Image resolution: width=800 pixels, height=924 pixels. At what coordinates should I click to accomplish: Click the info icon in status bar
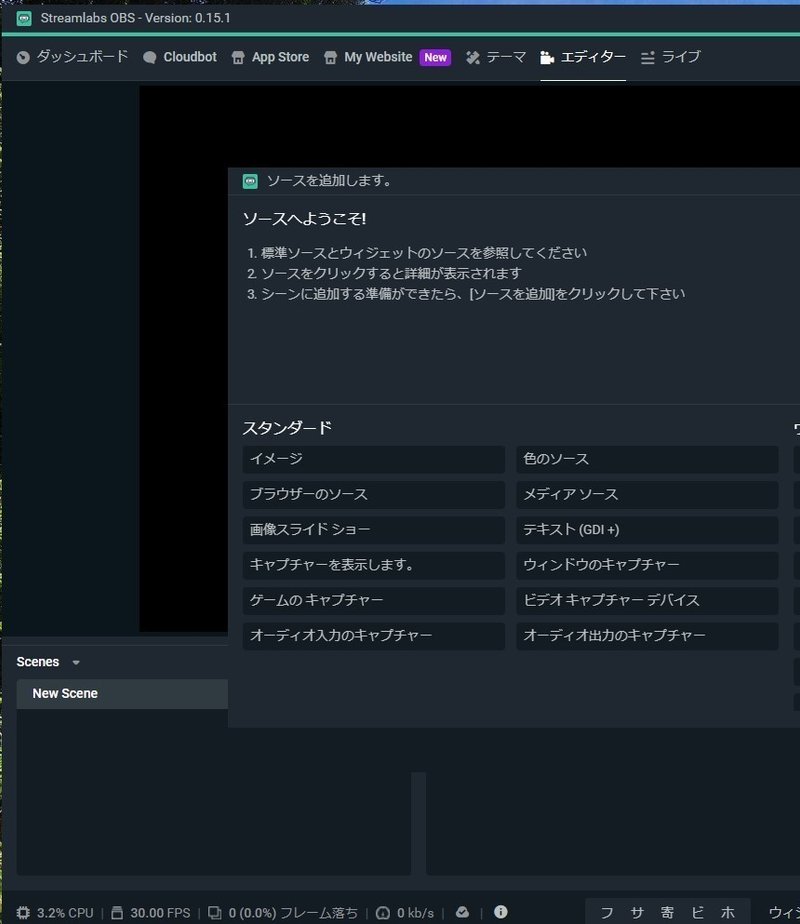[501, 912]
